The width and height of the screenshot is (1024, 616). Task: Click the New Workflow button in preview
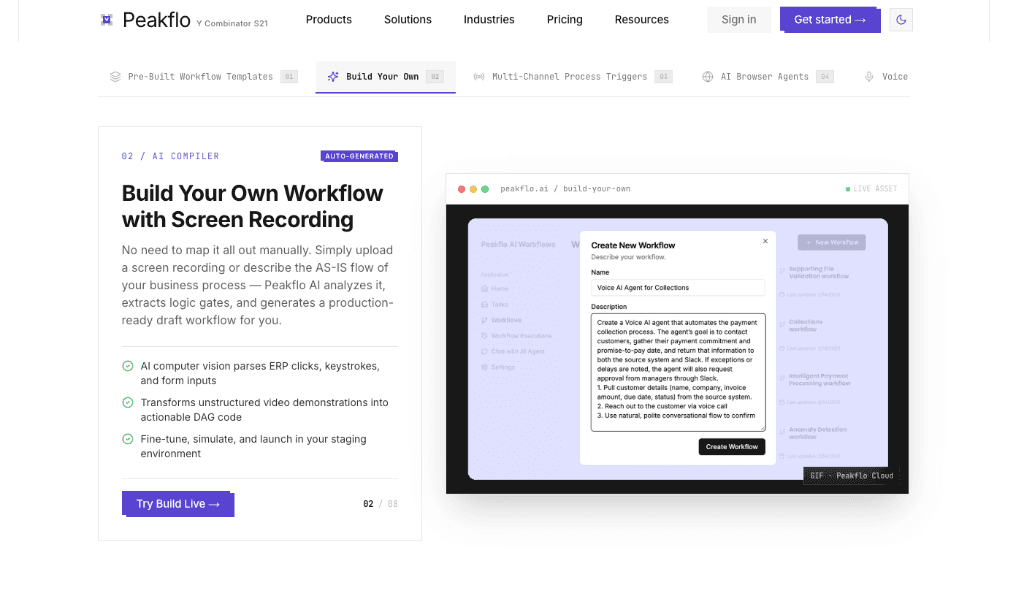pyautogui.click(x=831, y=242)
